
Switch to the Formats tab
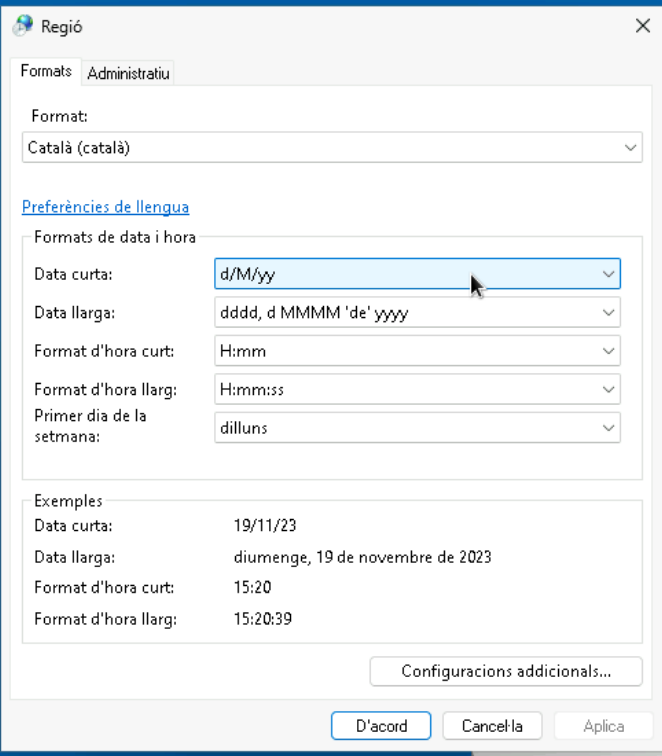46,72
